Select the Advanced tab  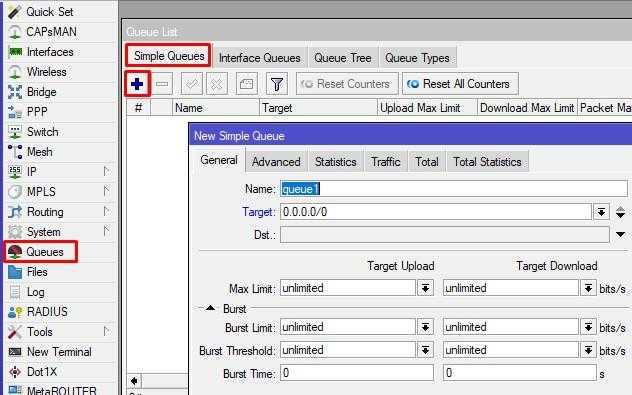pos(276,162)
